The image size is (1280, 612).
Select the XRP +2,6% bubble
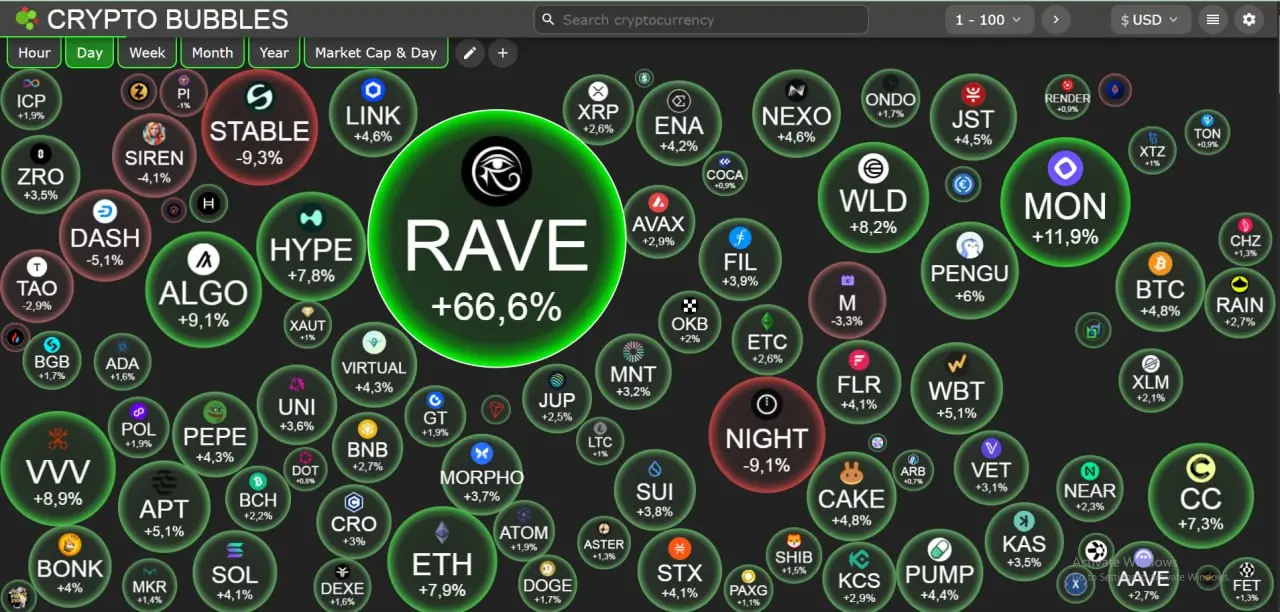pyautogui.click(x=598, y=110)
